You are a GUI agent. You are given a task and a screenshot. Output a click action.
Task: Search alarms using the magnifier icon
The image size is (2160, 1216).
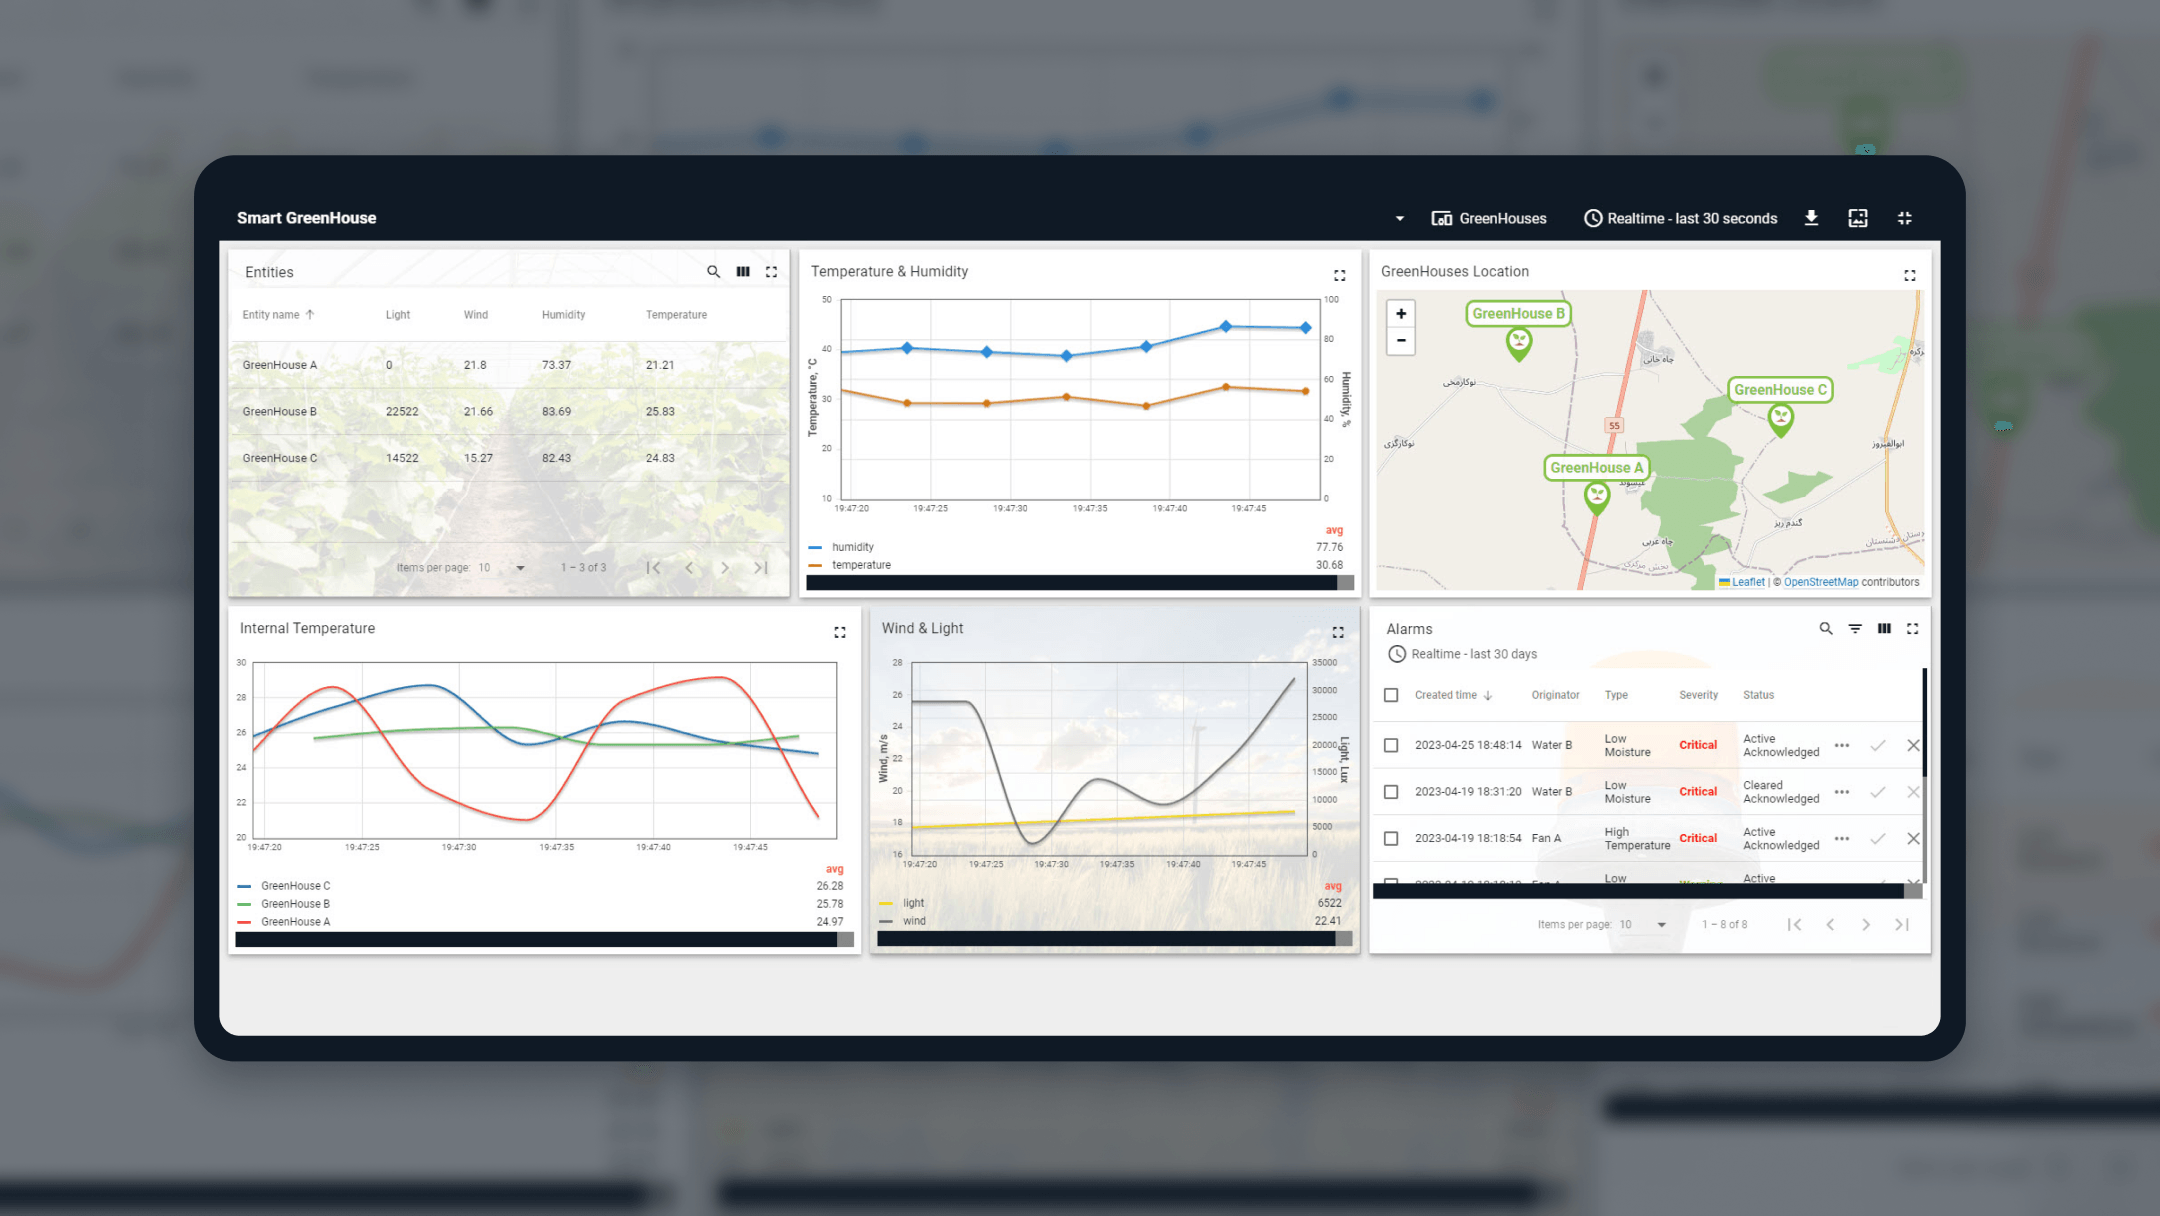tap(1826, 629)
